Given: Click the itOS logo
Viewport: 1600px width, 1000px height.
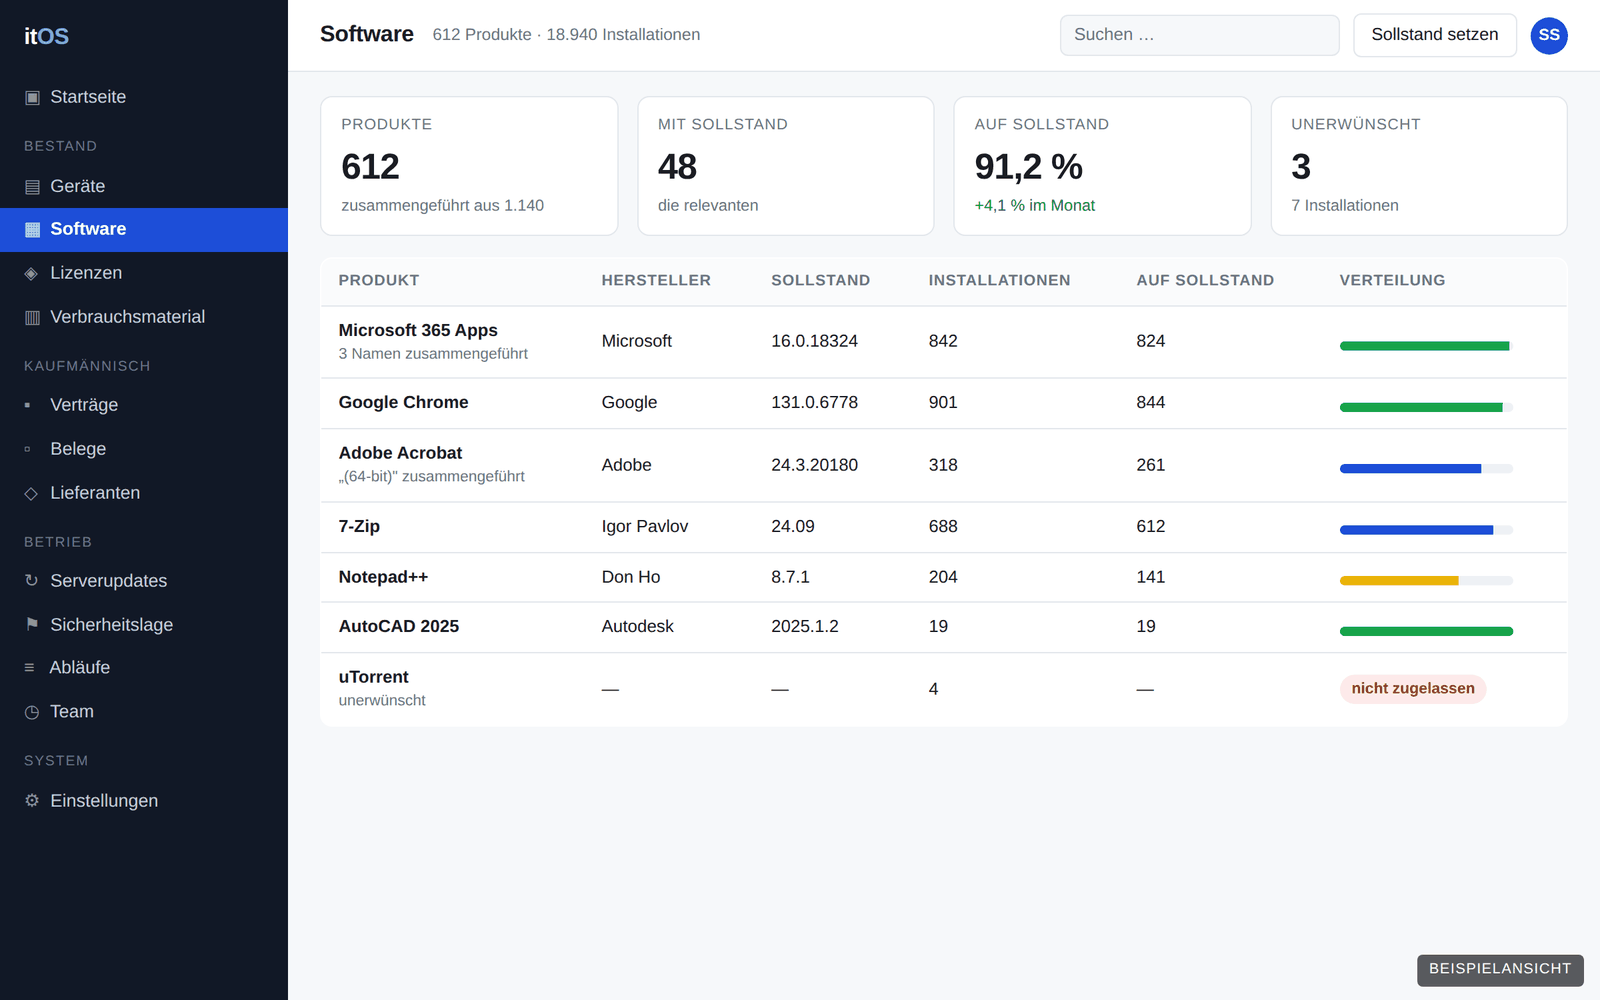Looking at the screenshot, I should (x=47, y=36).
